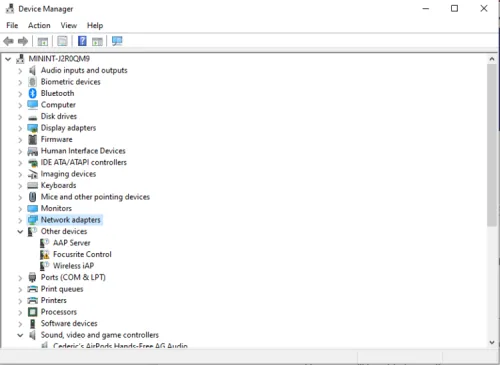Select Cederic's AirPods Hands-Free AG Audio

(x=120, y=346)
